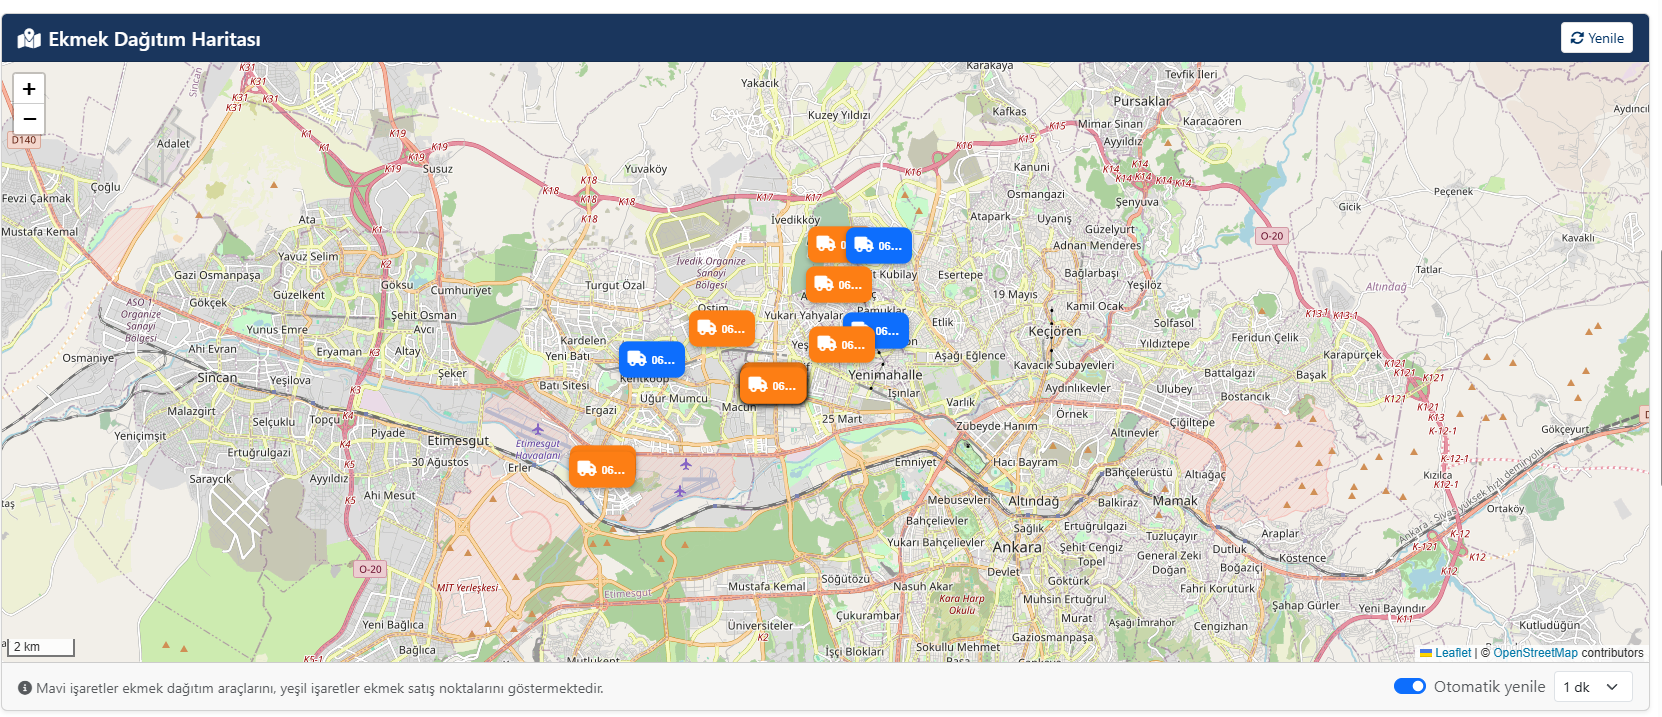This screenshot has width=1662, height=717.
Task: Zoom in on the map
Action: pos(29,89)
